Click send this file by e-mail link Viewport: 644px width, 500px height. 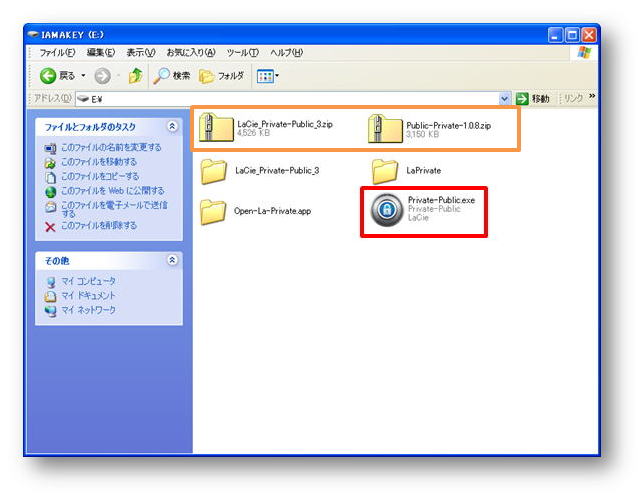pyautogui.click(x=114, y=209)
